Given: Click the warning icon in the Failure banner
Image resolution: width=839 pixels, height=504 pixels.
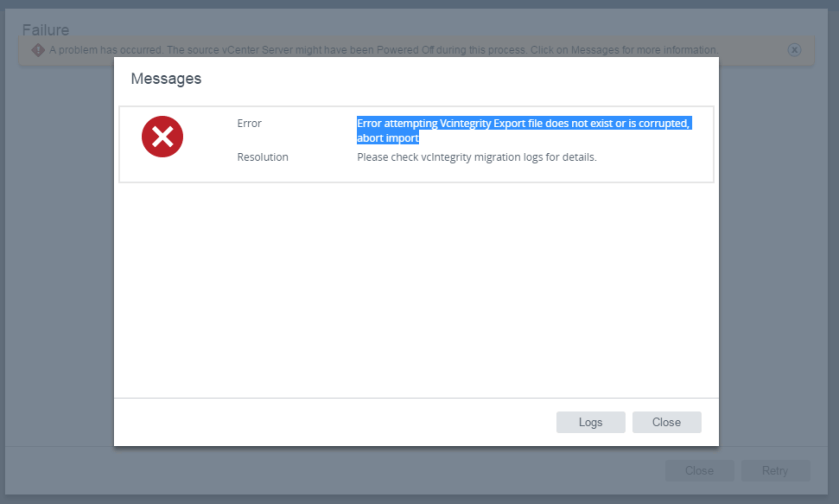Looking at the screenshot, I should tap(38, 49).
